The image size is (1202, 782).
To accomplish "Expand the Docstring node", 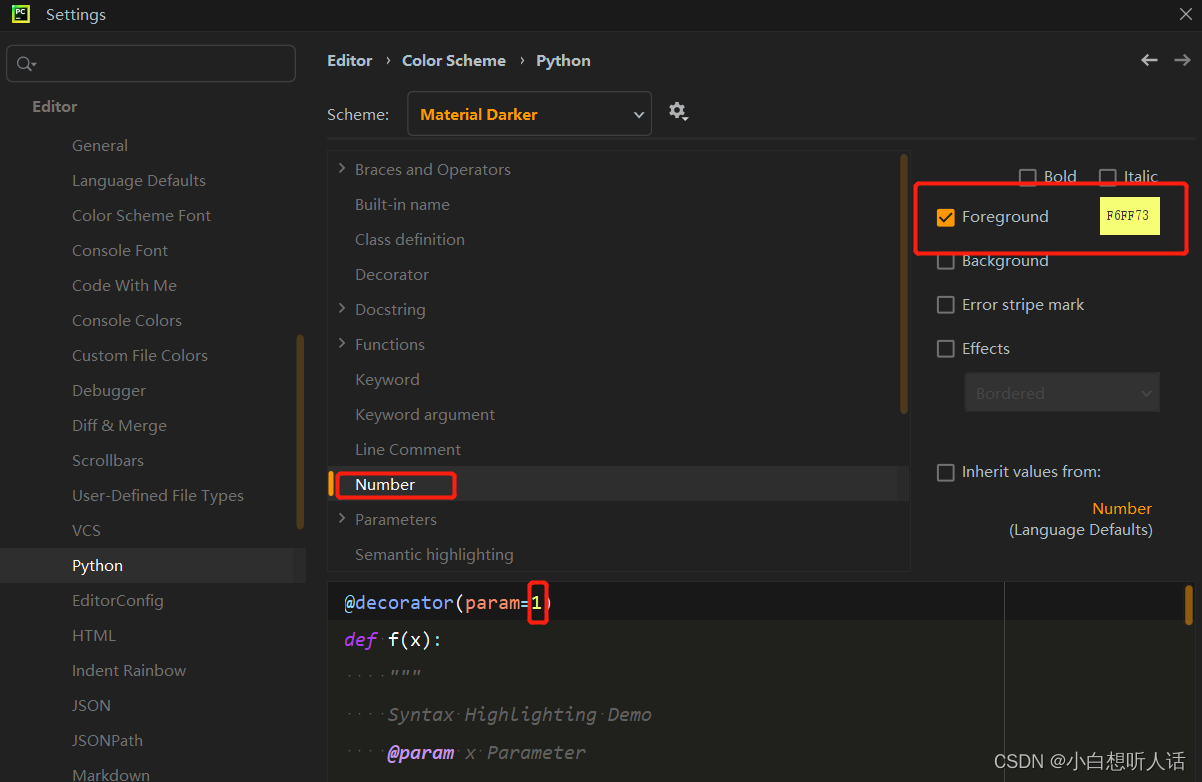I will click(342, 309).
